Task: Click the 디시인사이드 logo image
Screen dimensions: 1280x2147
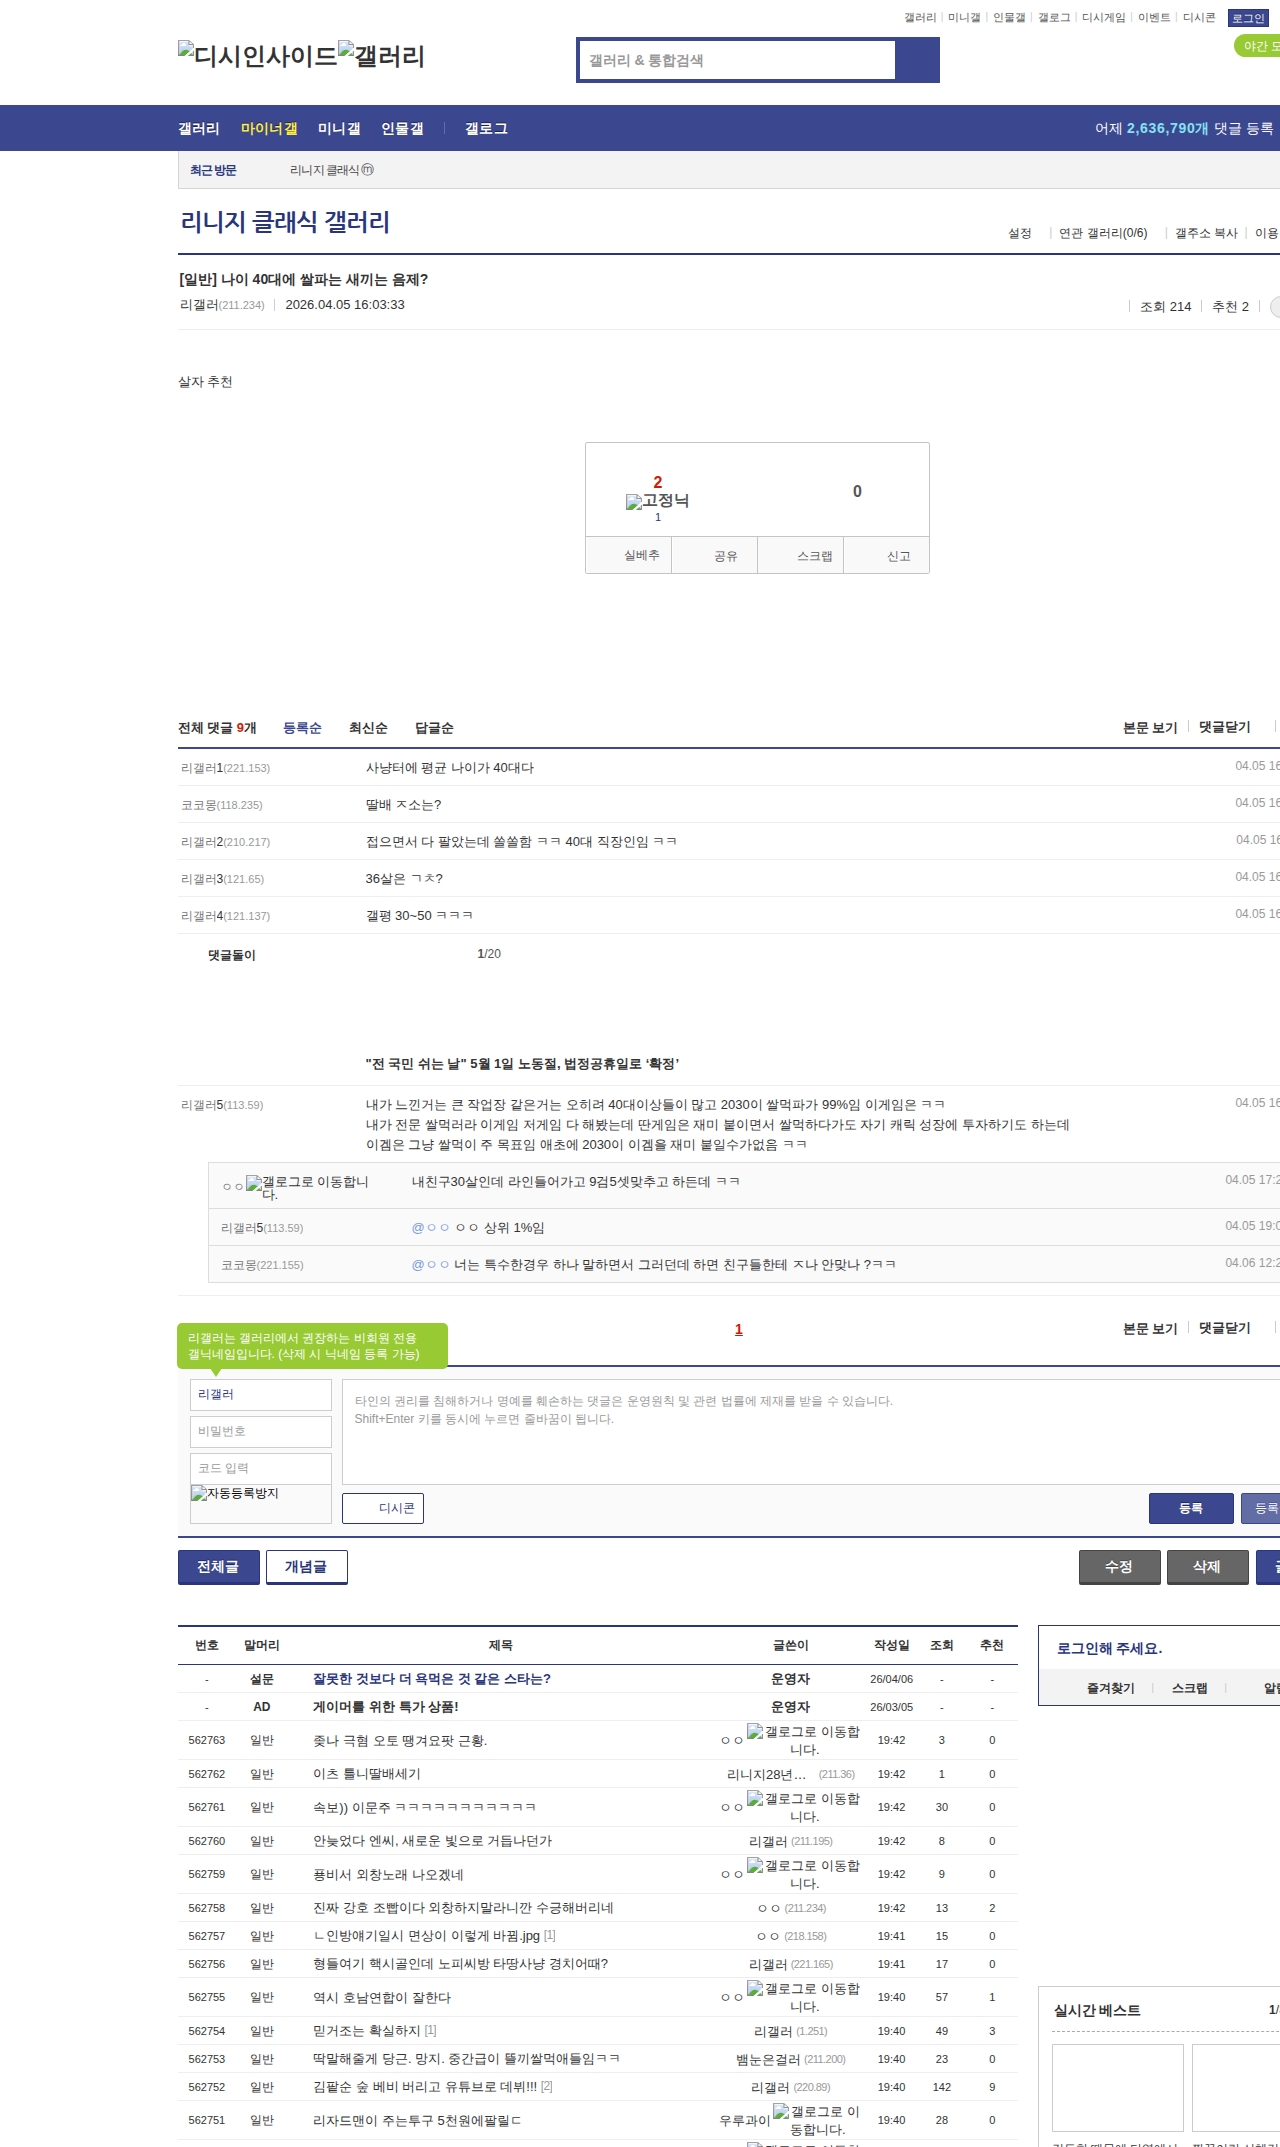Action: coord(257,56)
